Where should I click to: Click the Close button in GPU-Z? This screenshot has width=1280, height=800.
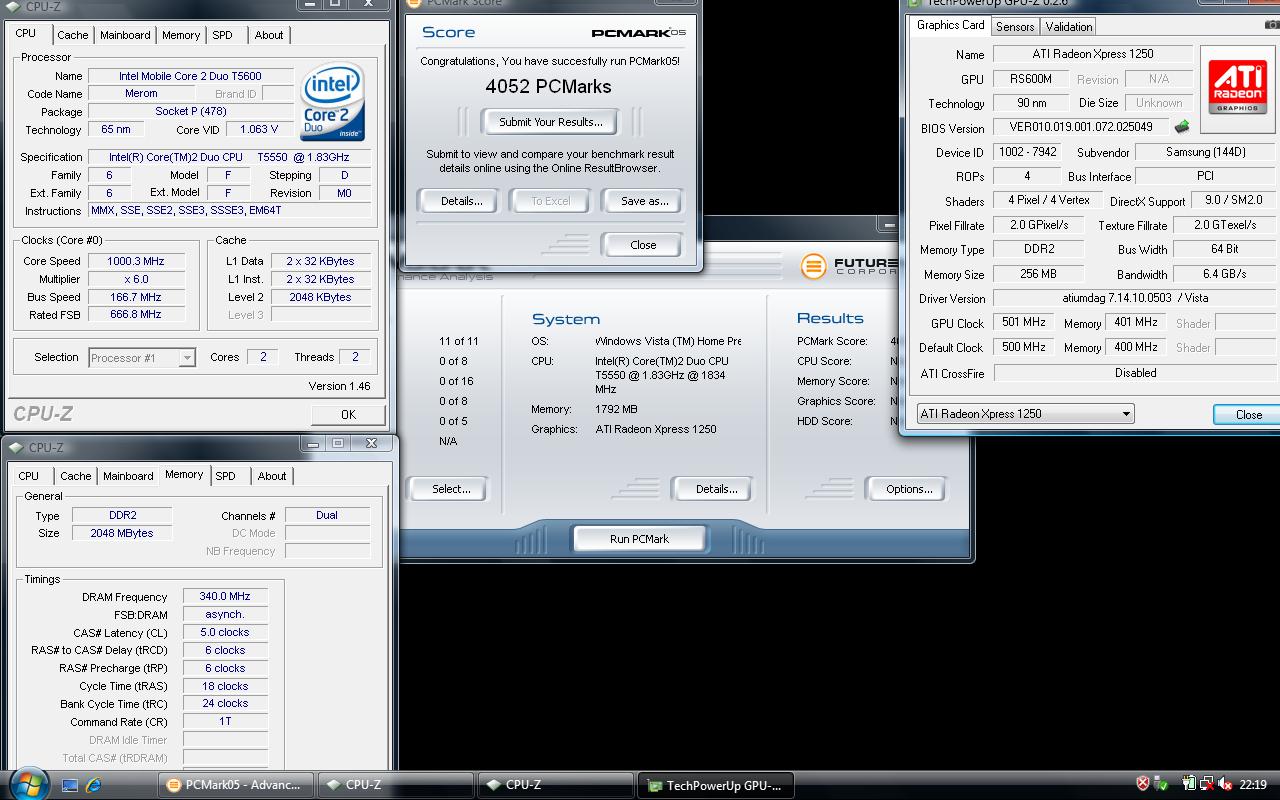coord(1248,414)
